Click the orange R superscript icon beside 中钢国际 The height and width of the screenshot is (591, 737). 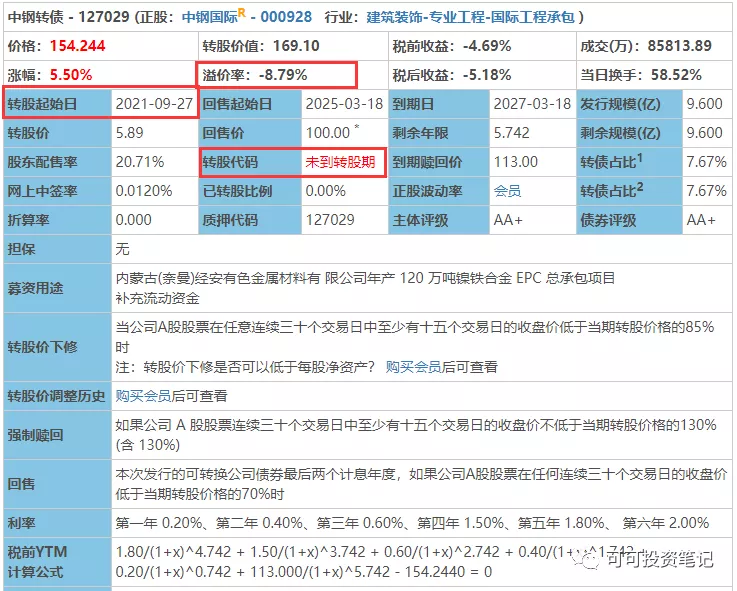point(241,12)
